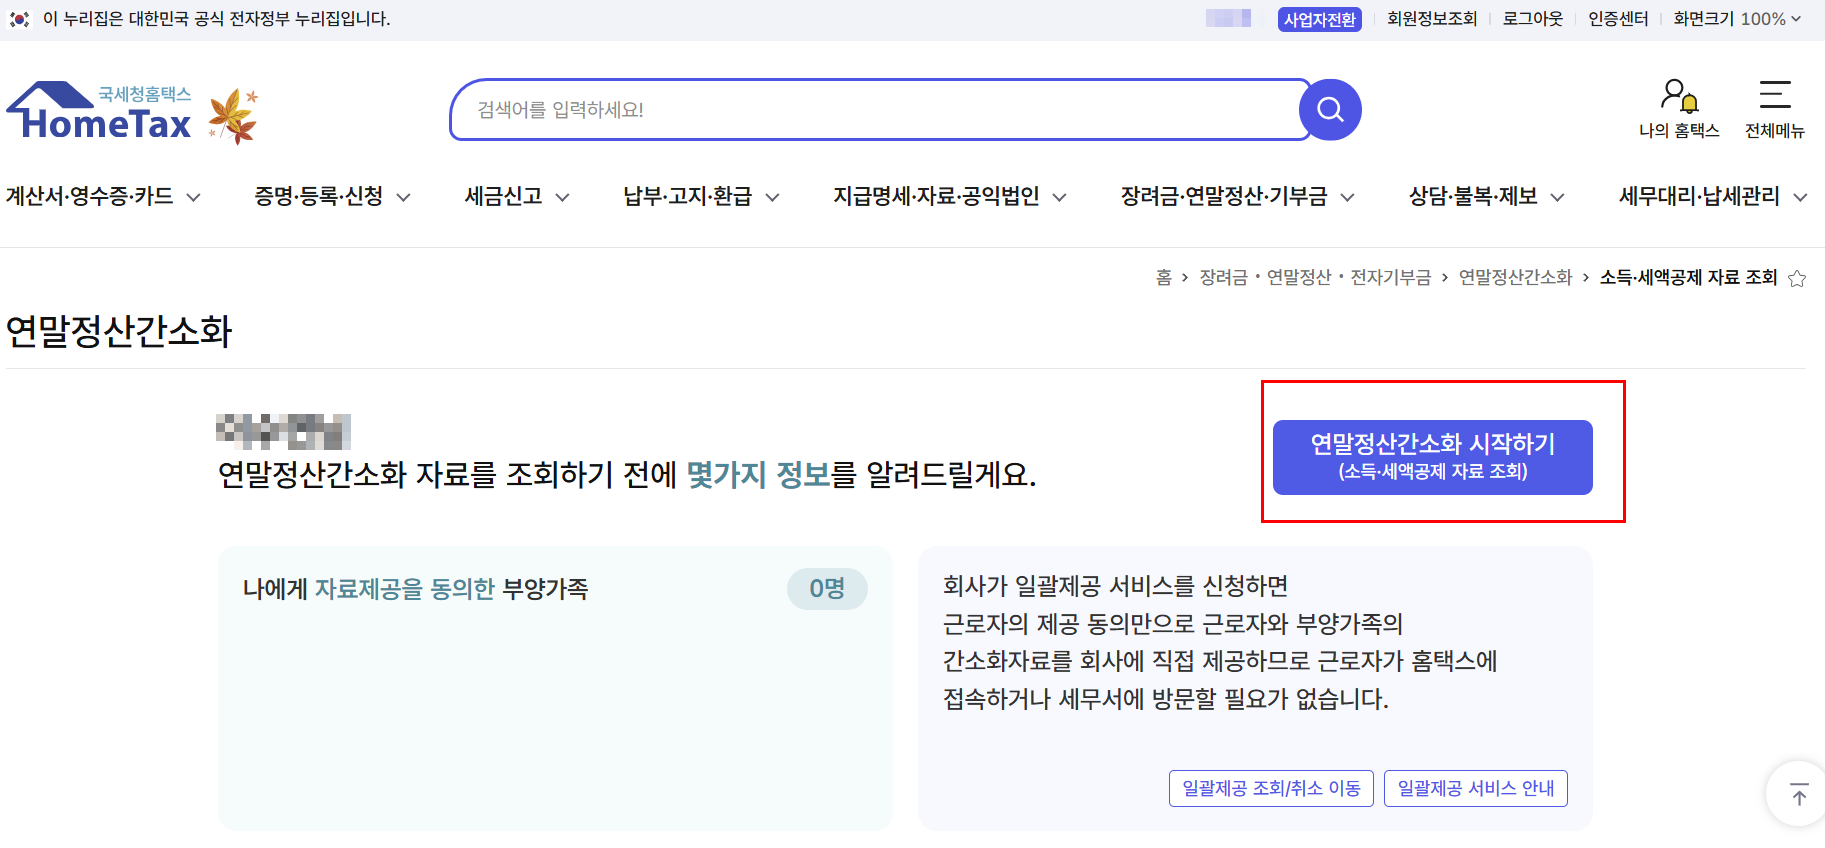Expand 상담·불복·제보 menu
The width and height of the screenshot is (1825, 848).
(1486, 197)
